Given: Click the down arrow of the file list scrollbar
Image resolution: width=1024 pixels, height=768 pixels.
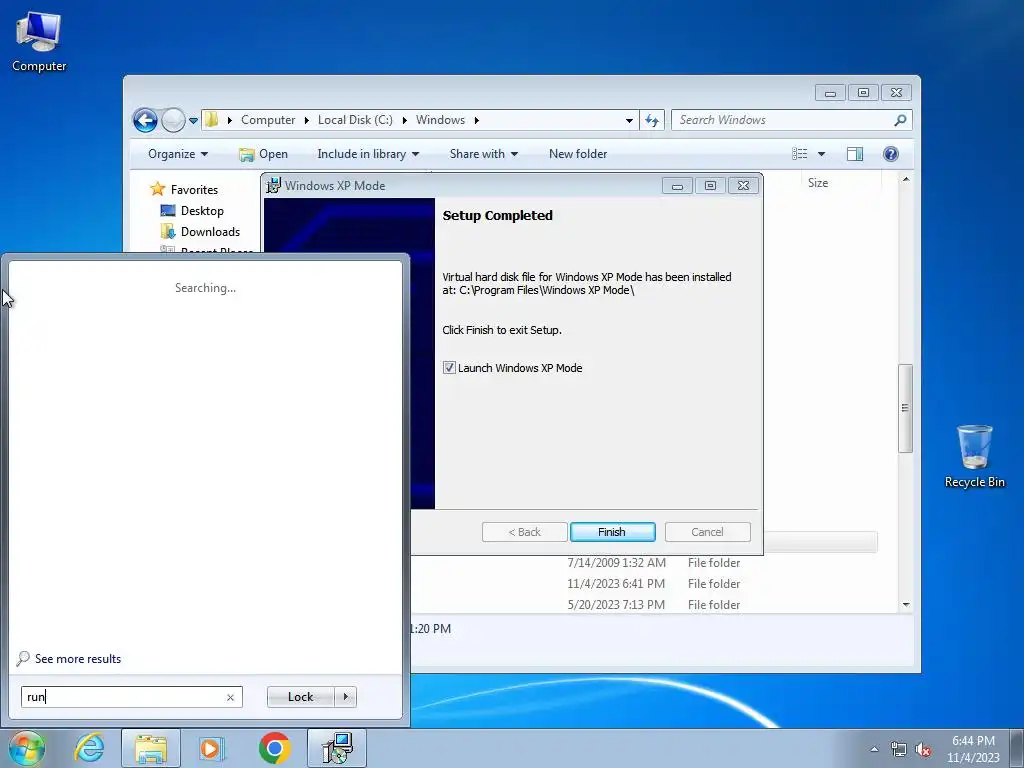Looking at the screenshot, I should (906, 605).
